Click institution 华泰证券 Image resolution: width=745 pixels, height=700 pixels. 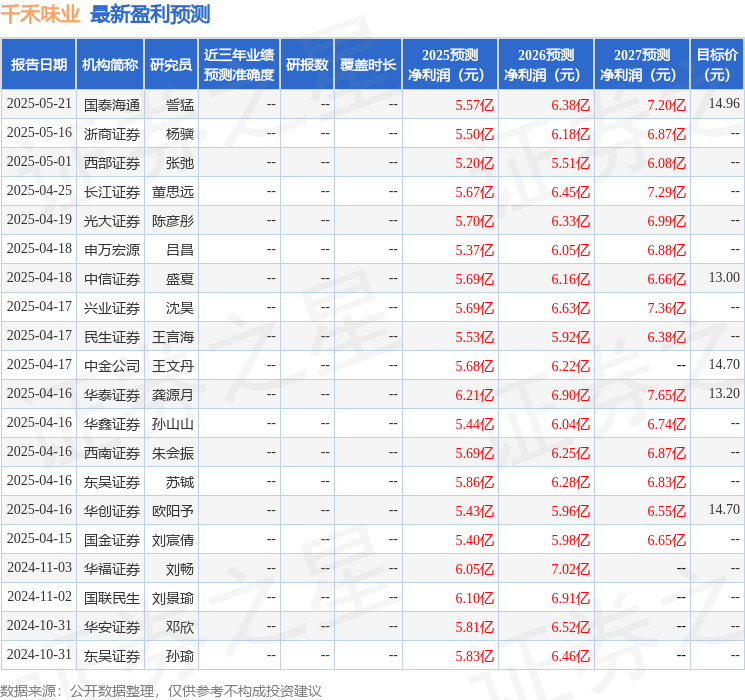(112, 395)
